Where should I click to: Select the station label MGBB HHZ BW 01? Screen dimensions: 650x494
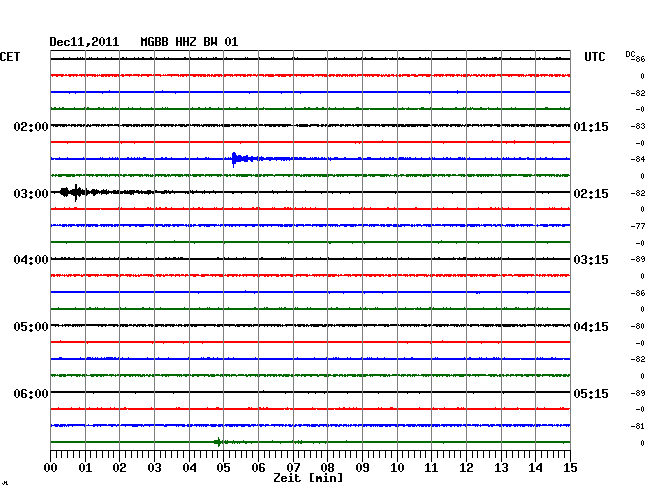[x=189, y=42]
